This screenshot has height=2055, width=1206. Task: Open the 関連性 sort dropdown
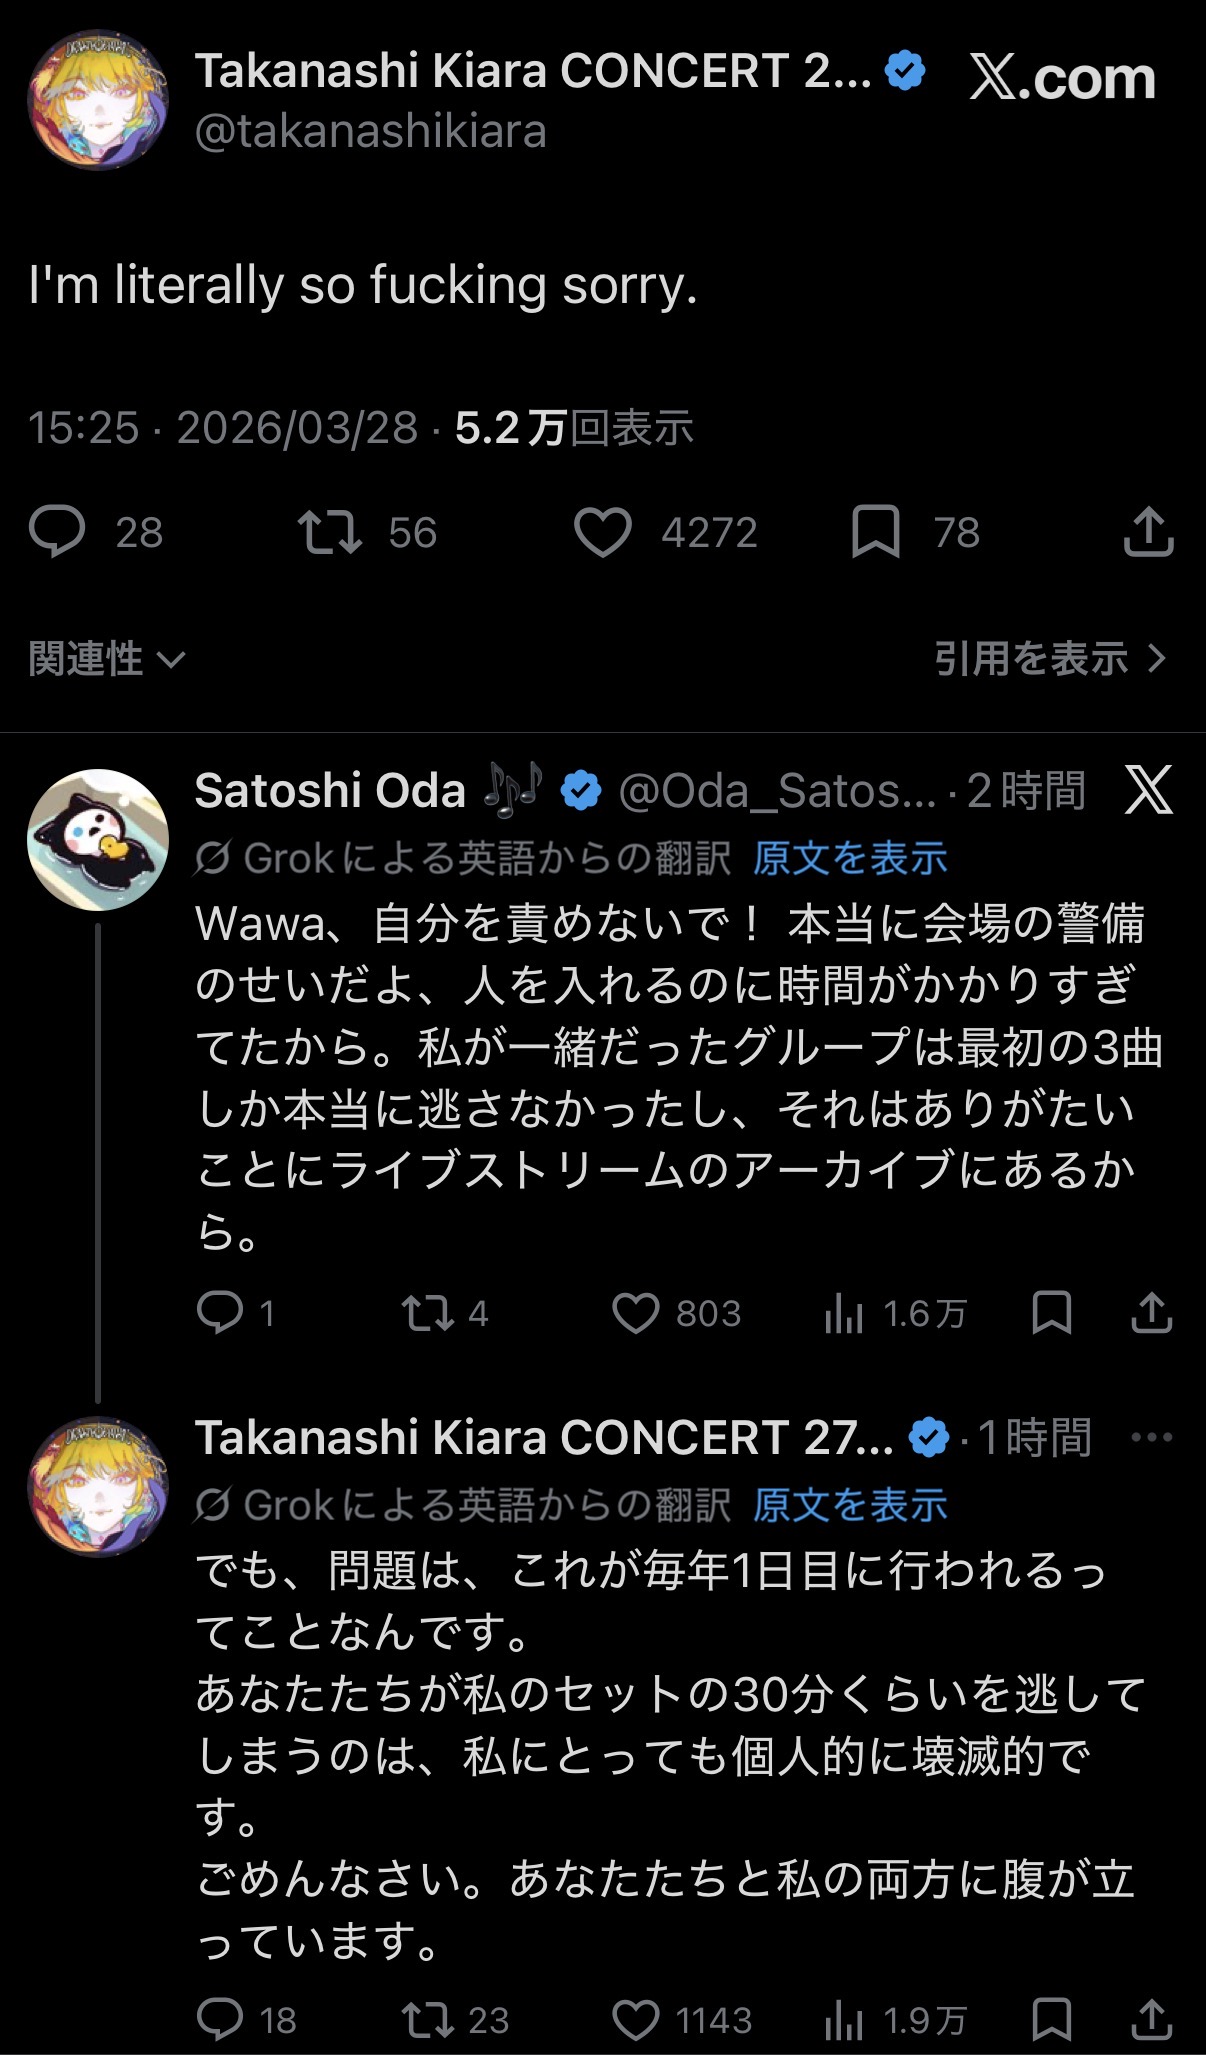pyautogui.click(x=106, y=659)
